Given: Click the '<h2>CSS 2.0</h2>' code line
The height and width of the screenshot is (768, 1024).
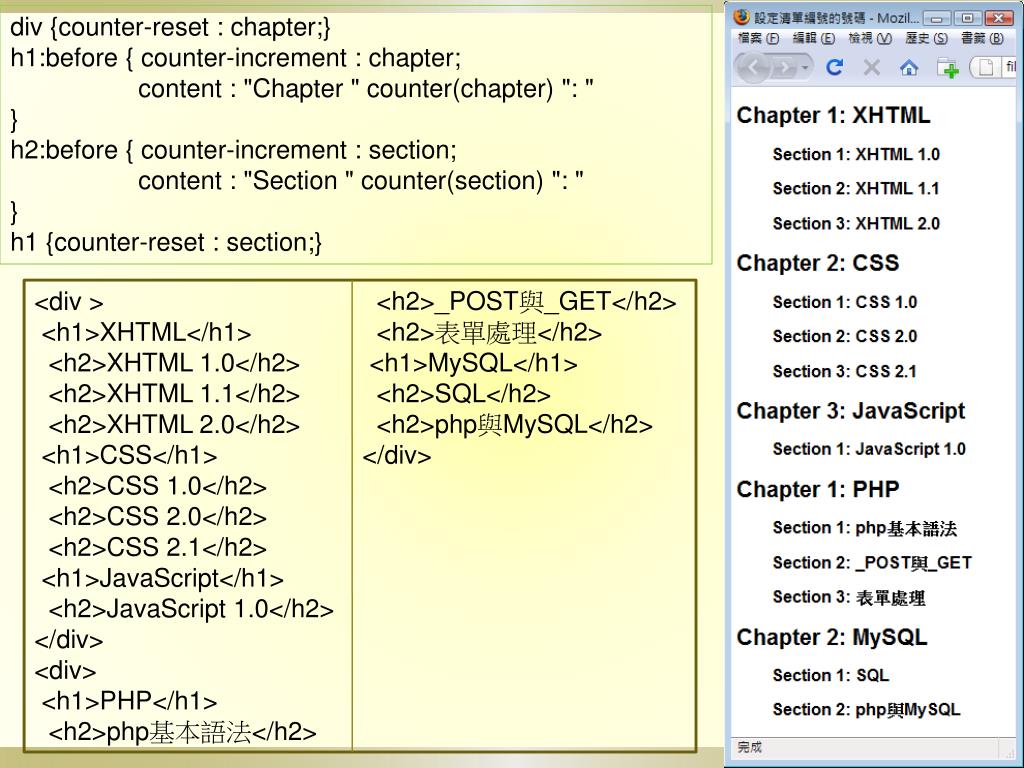Looking at the screenshot, I should pos(157,517).
